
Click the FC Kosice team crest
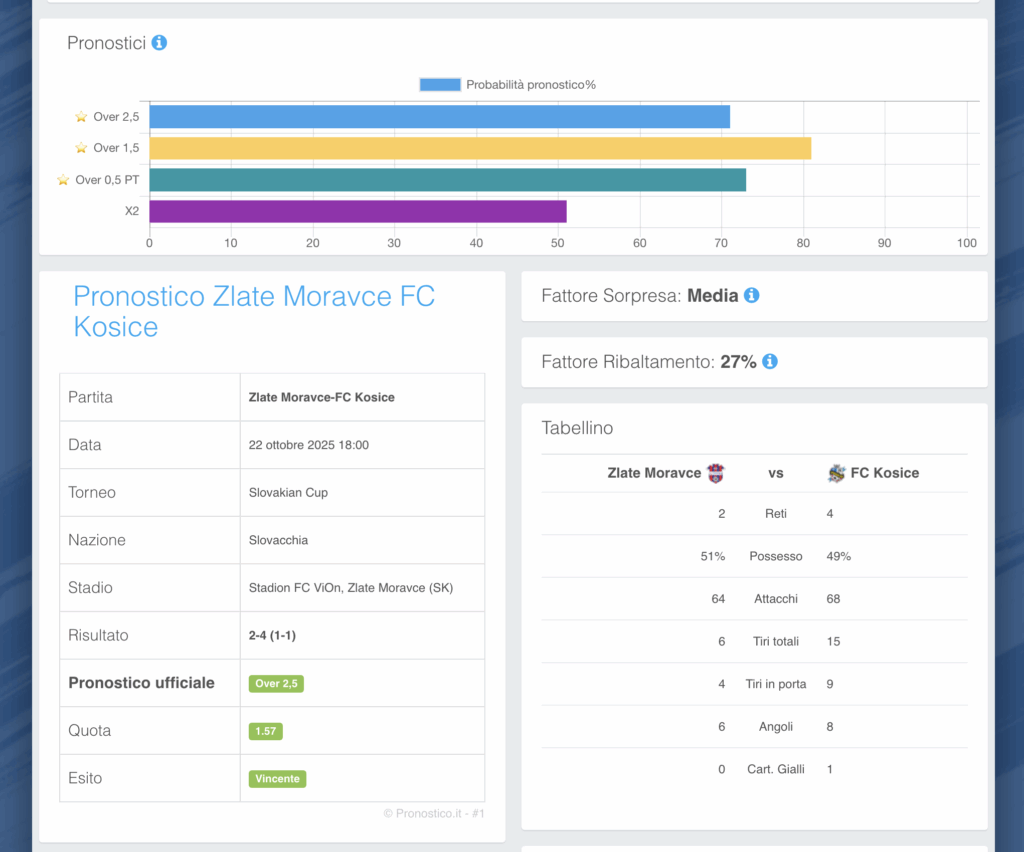[836, 473]
